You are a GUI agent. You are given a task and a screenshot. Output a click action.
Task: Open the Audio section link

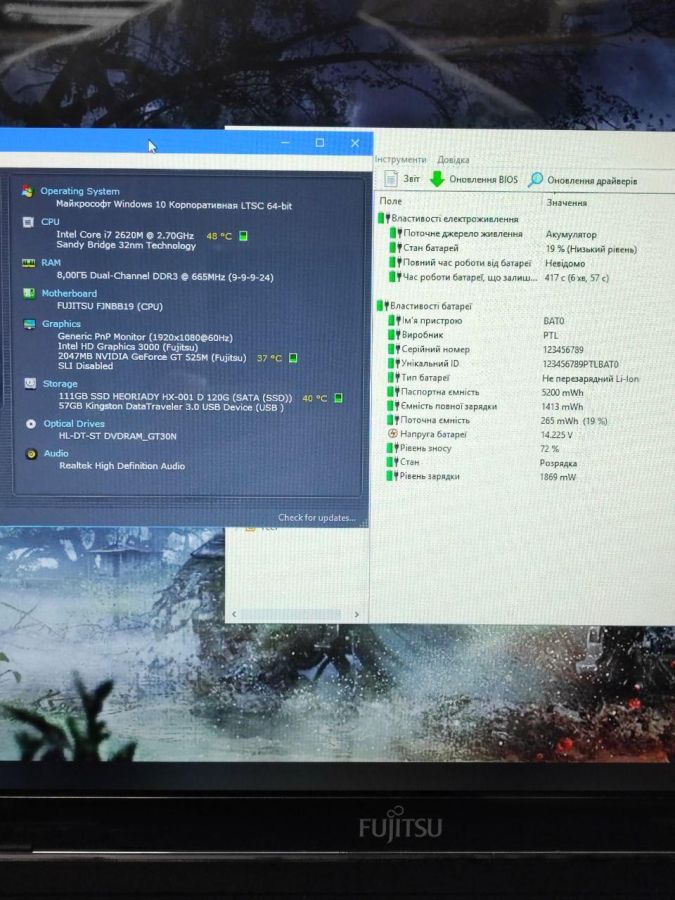[56, 453]
